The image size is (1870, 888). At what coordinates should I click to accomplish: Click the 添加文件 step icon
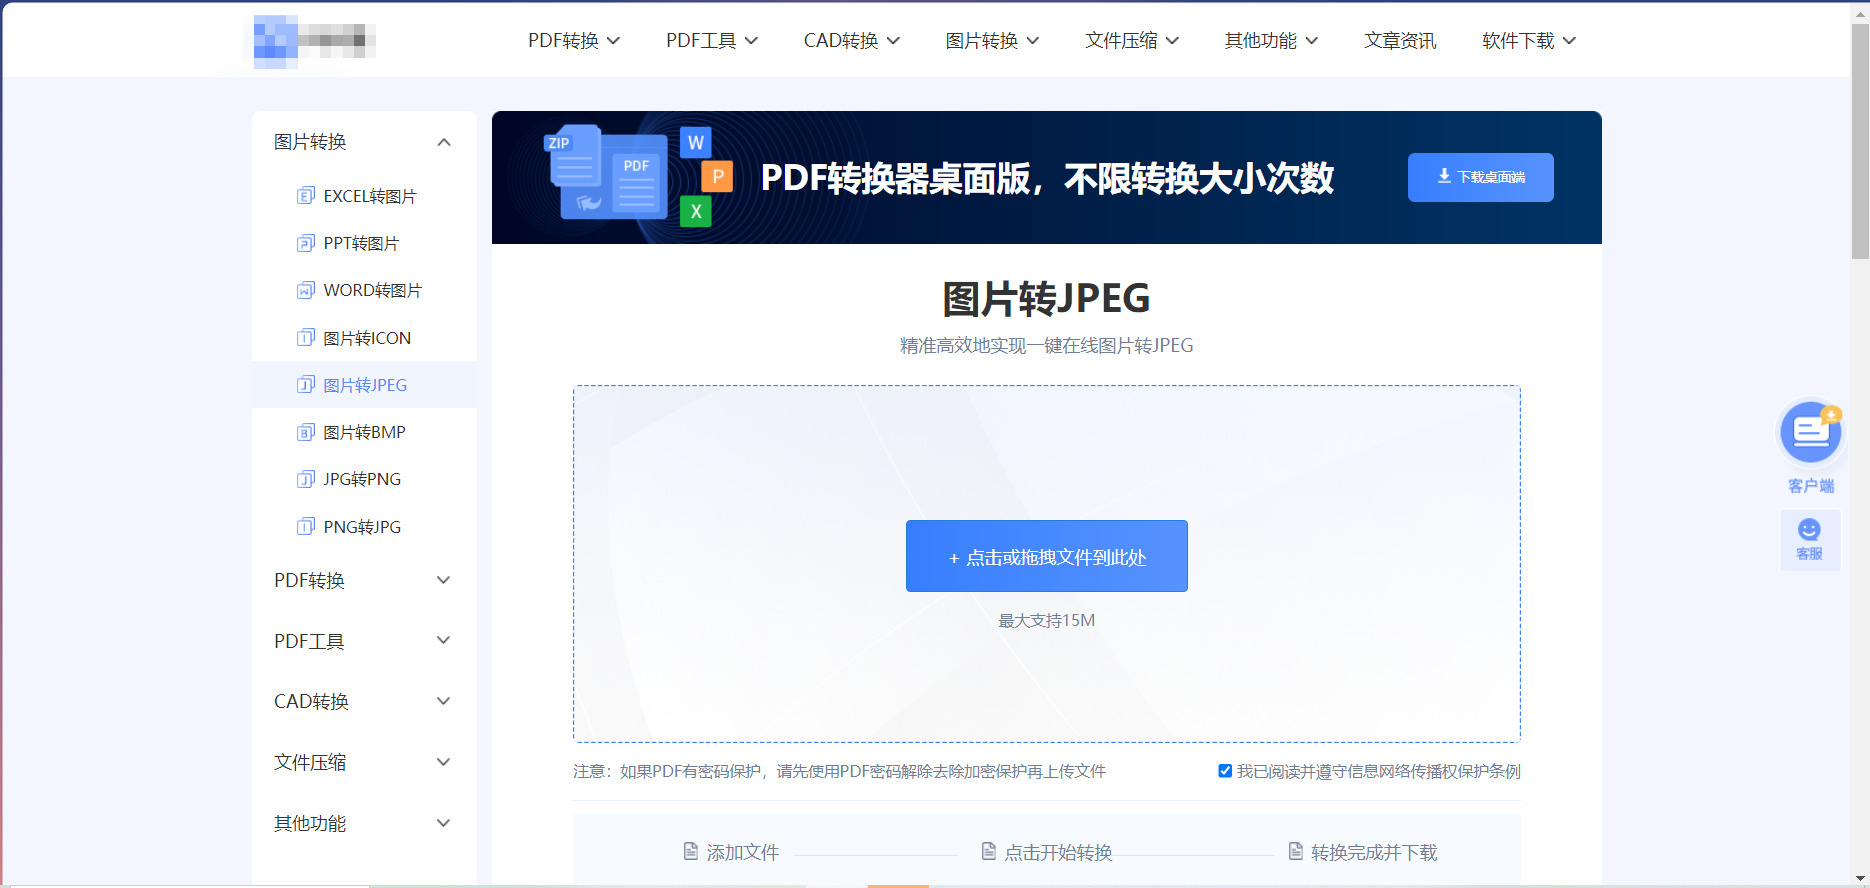tap(690, 852)
